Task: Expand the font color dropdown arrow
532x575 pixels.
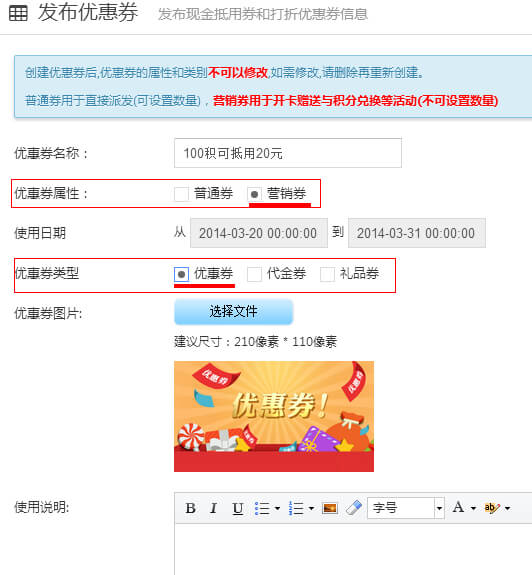Action: click(473, 508)
